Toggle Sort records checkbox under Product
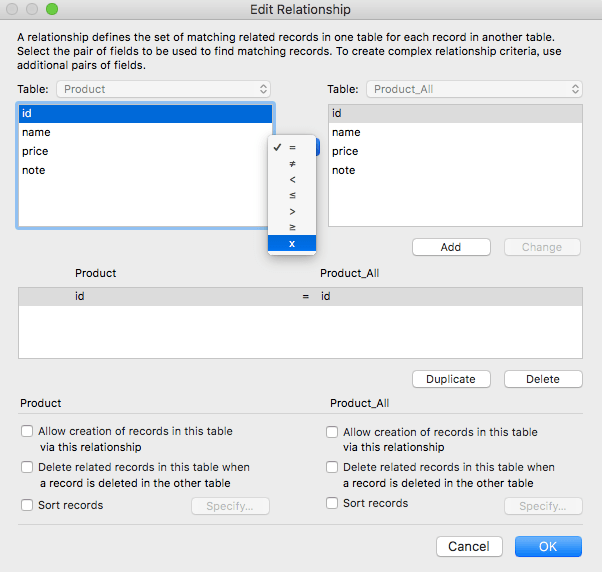Image resolution: width=602 pixels, height=572 pixels. click(x=27, y=505)
